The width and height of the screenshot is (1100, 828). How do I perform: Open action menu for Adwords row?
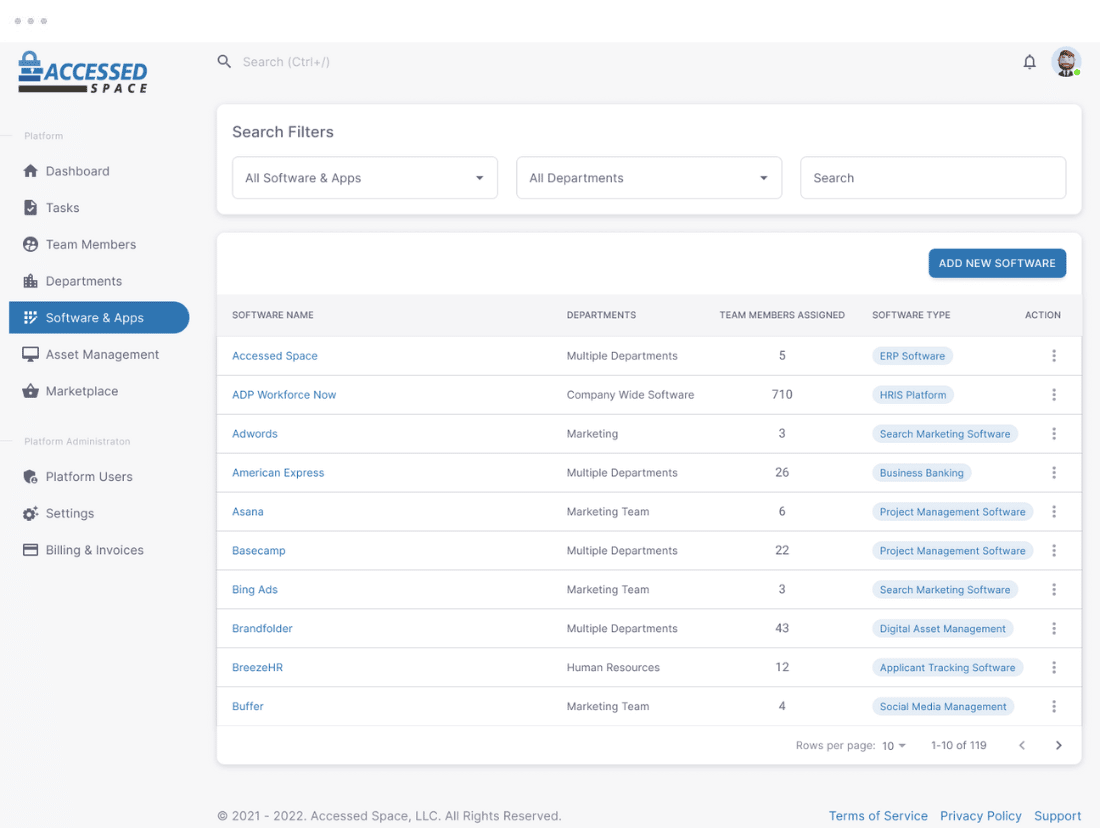1053,434
